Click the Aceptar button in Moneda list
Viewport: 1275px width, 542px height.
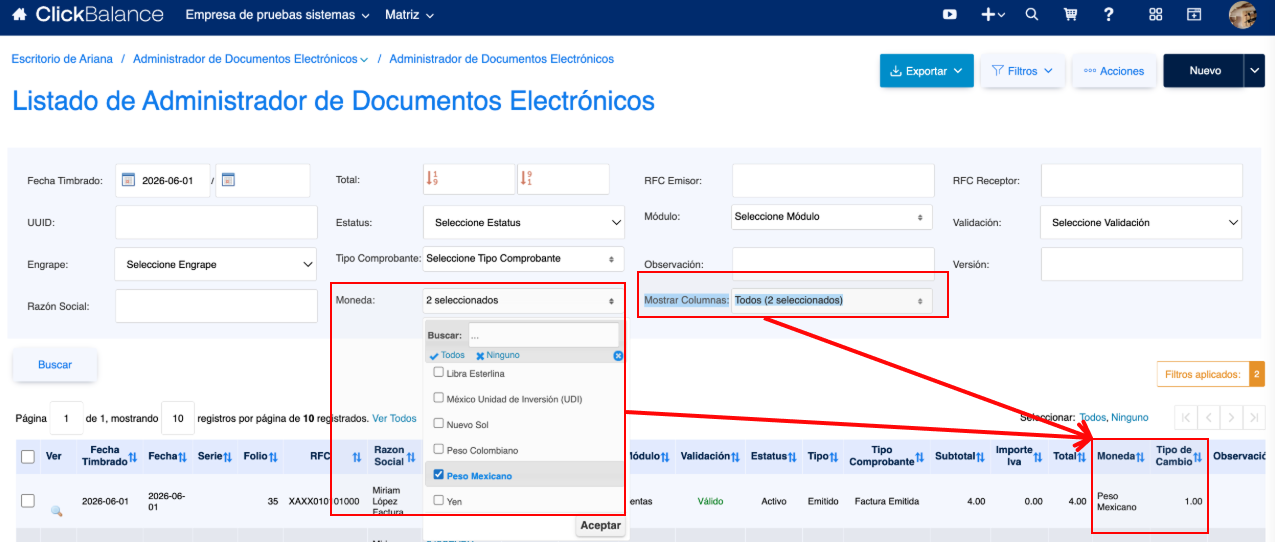(x=600, y=525)
